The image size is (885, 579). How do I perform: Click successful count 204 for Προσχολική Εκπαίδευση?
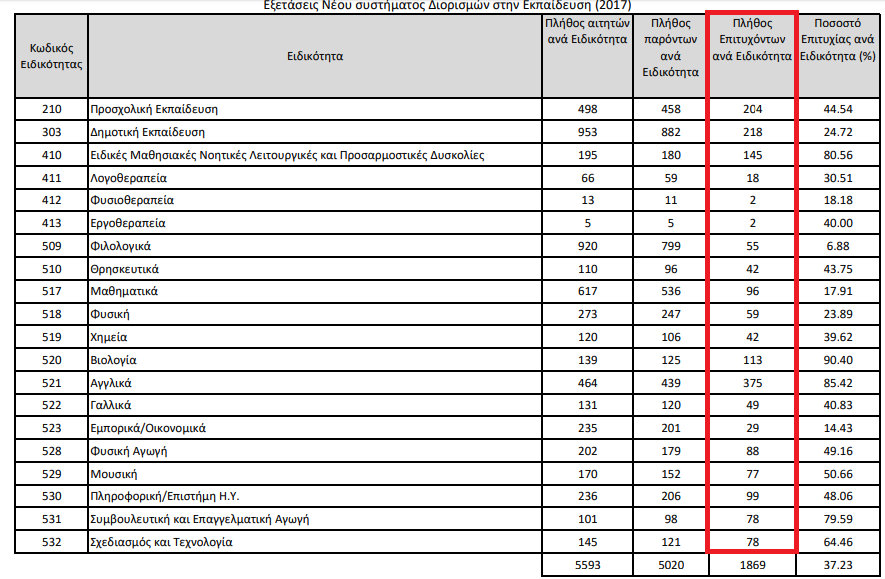(x=752, y=109)
